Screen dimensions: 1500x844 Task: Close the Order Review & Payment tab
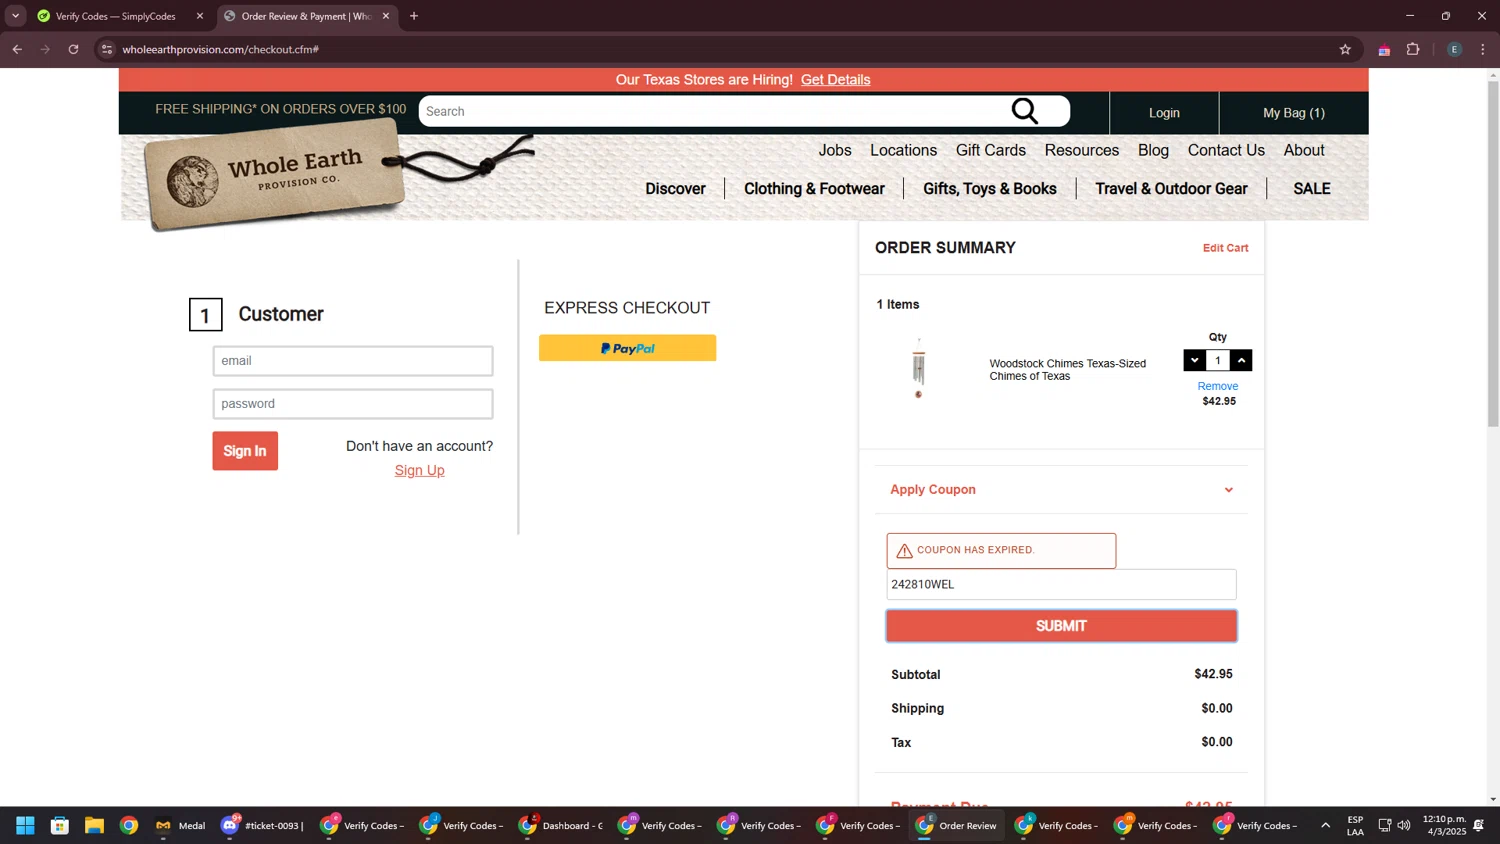(386, 16)
